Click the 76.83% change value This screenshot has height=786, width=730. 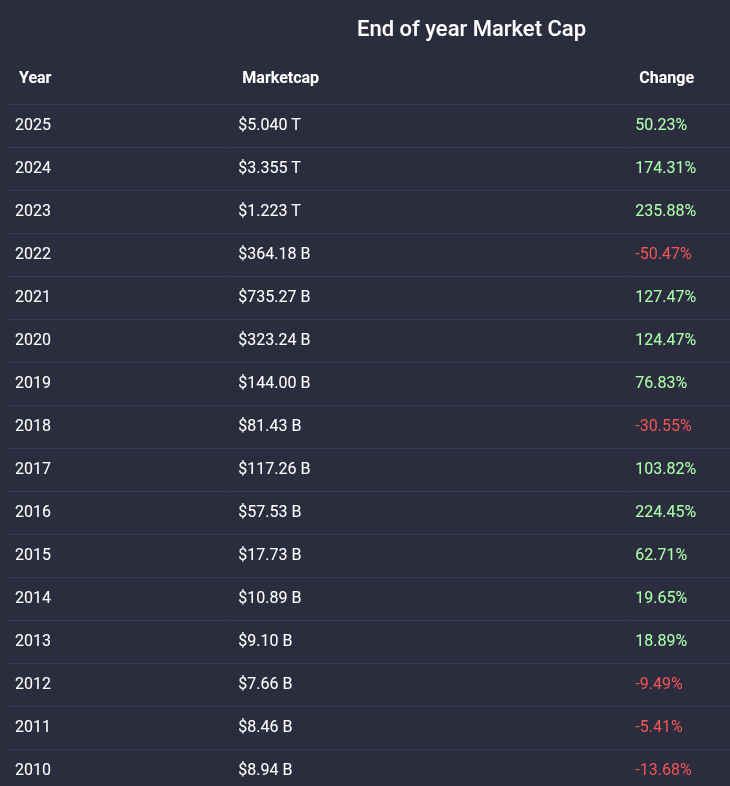click(661, 383)
